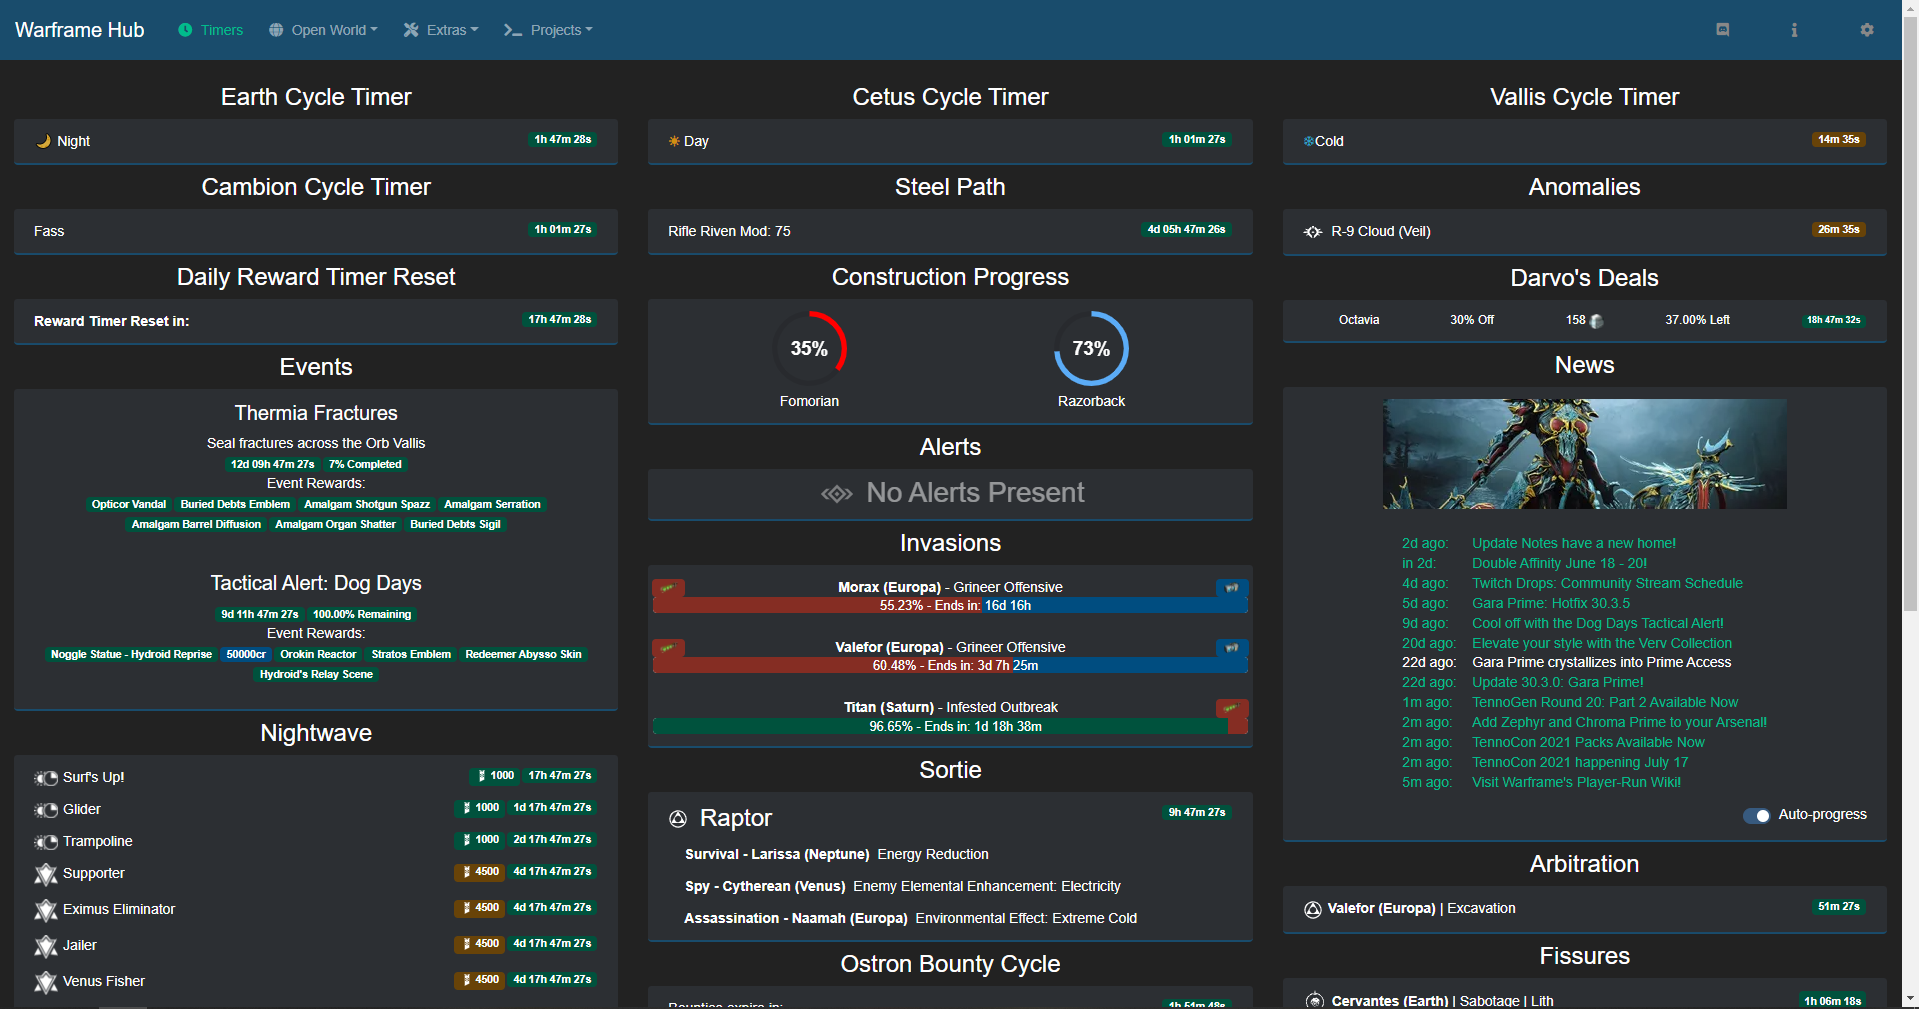Open the Extras dropdown menu

coord(441,30)
